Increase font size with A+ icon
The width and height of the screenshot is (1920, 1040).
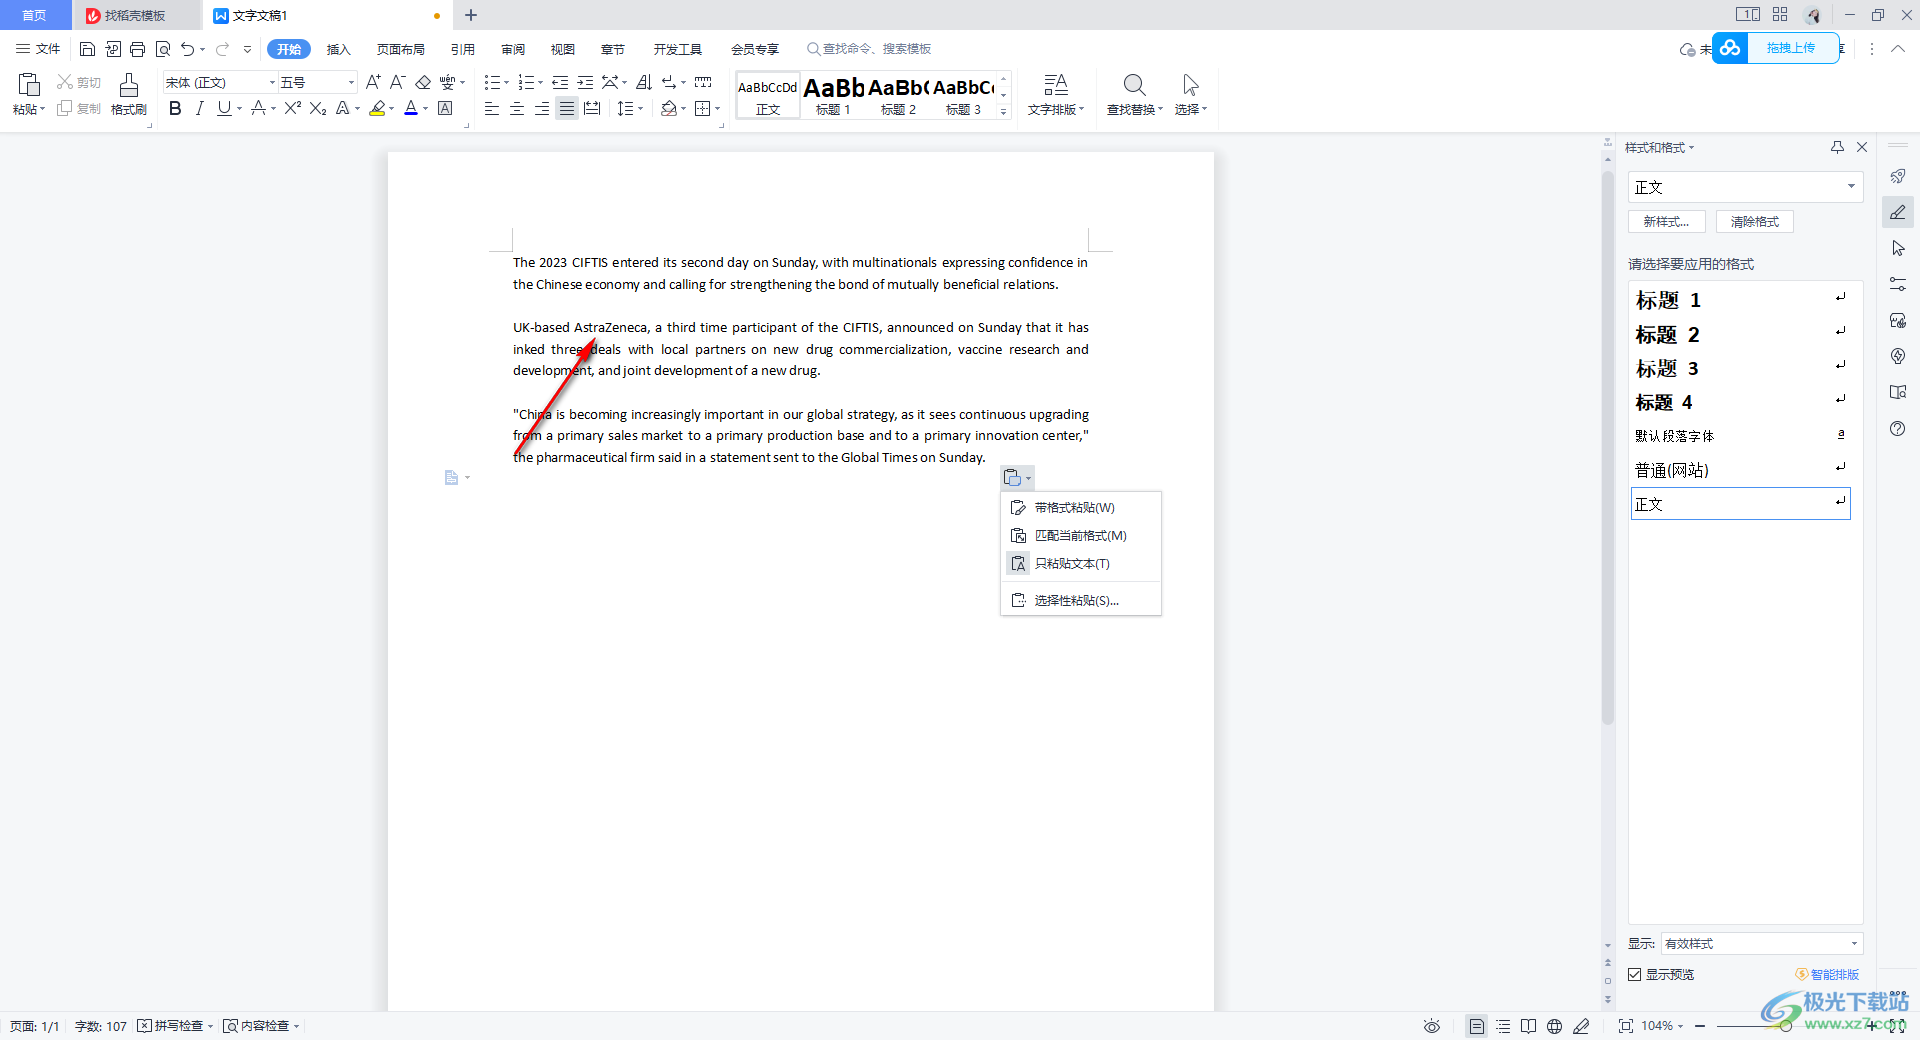tap(373, 82)
